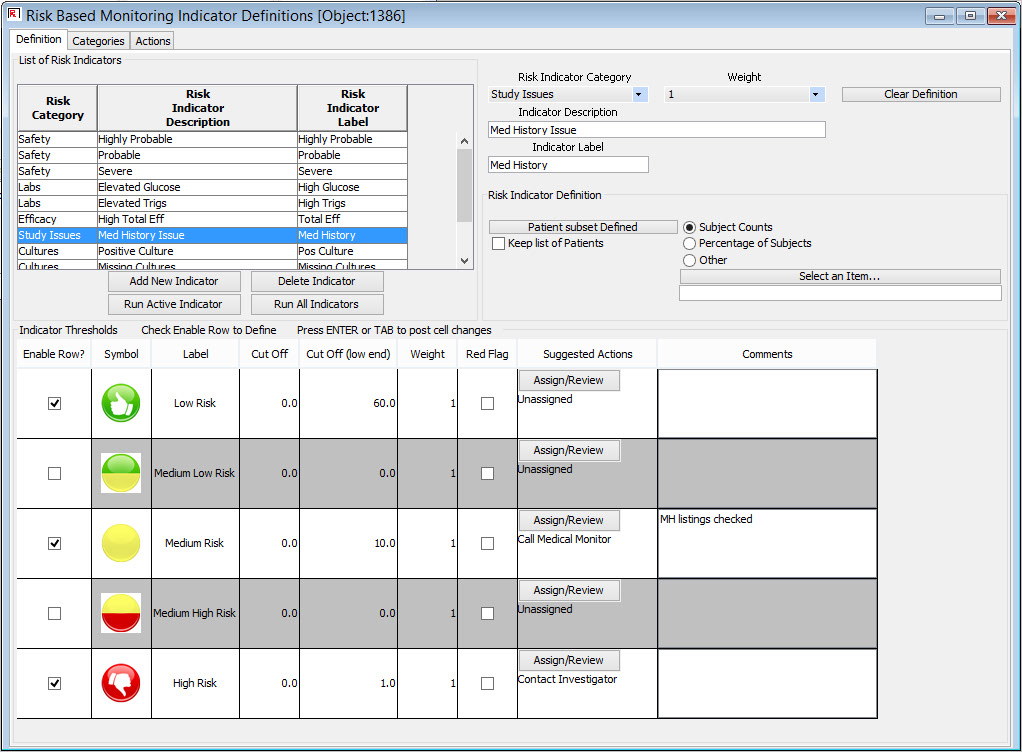Select the High Total Eff indicator row
Image resolution: width=1022 pixels, height=752 pixels.
212,219
